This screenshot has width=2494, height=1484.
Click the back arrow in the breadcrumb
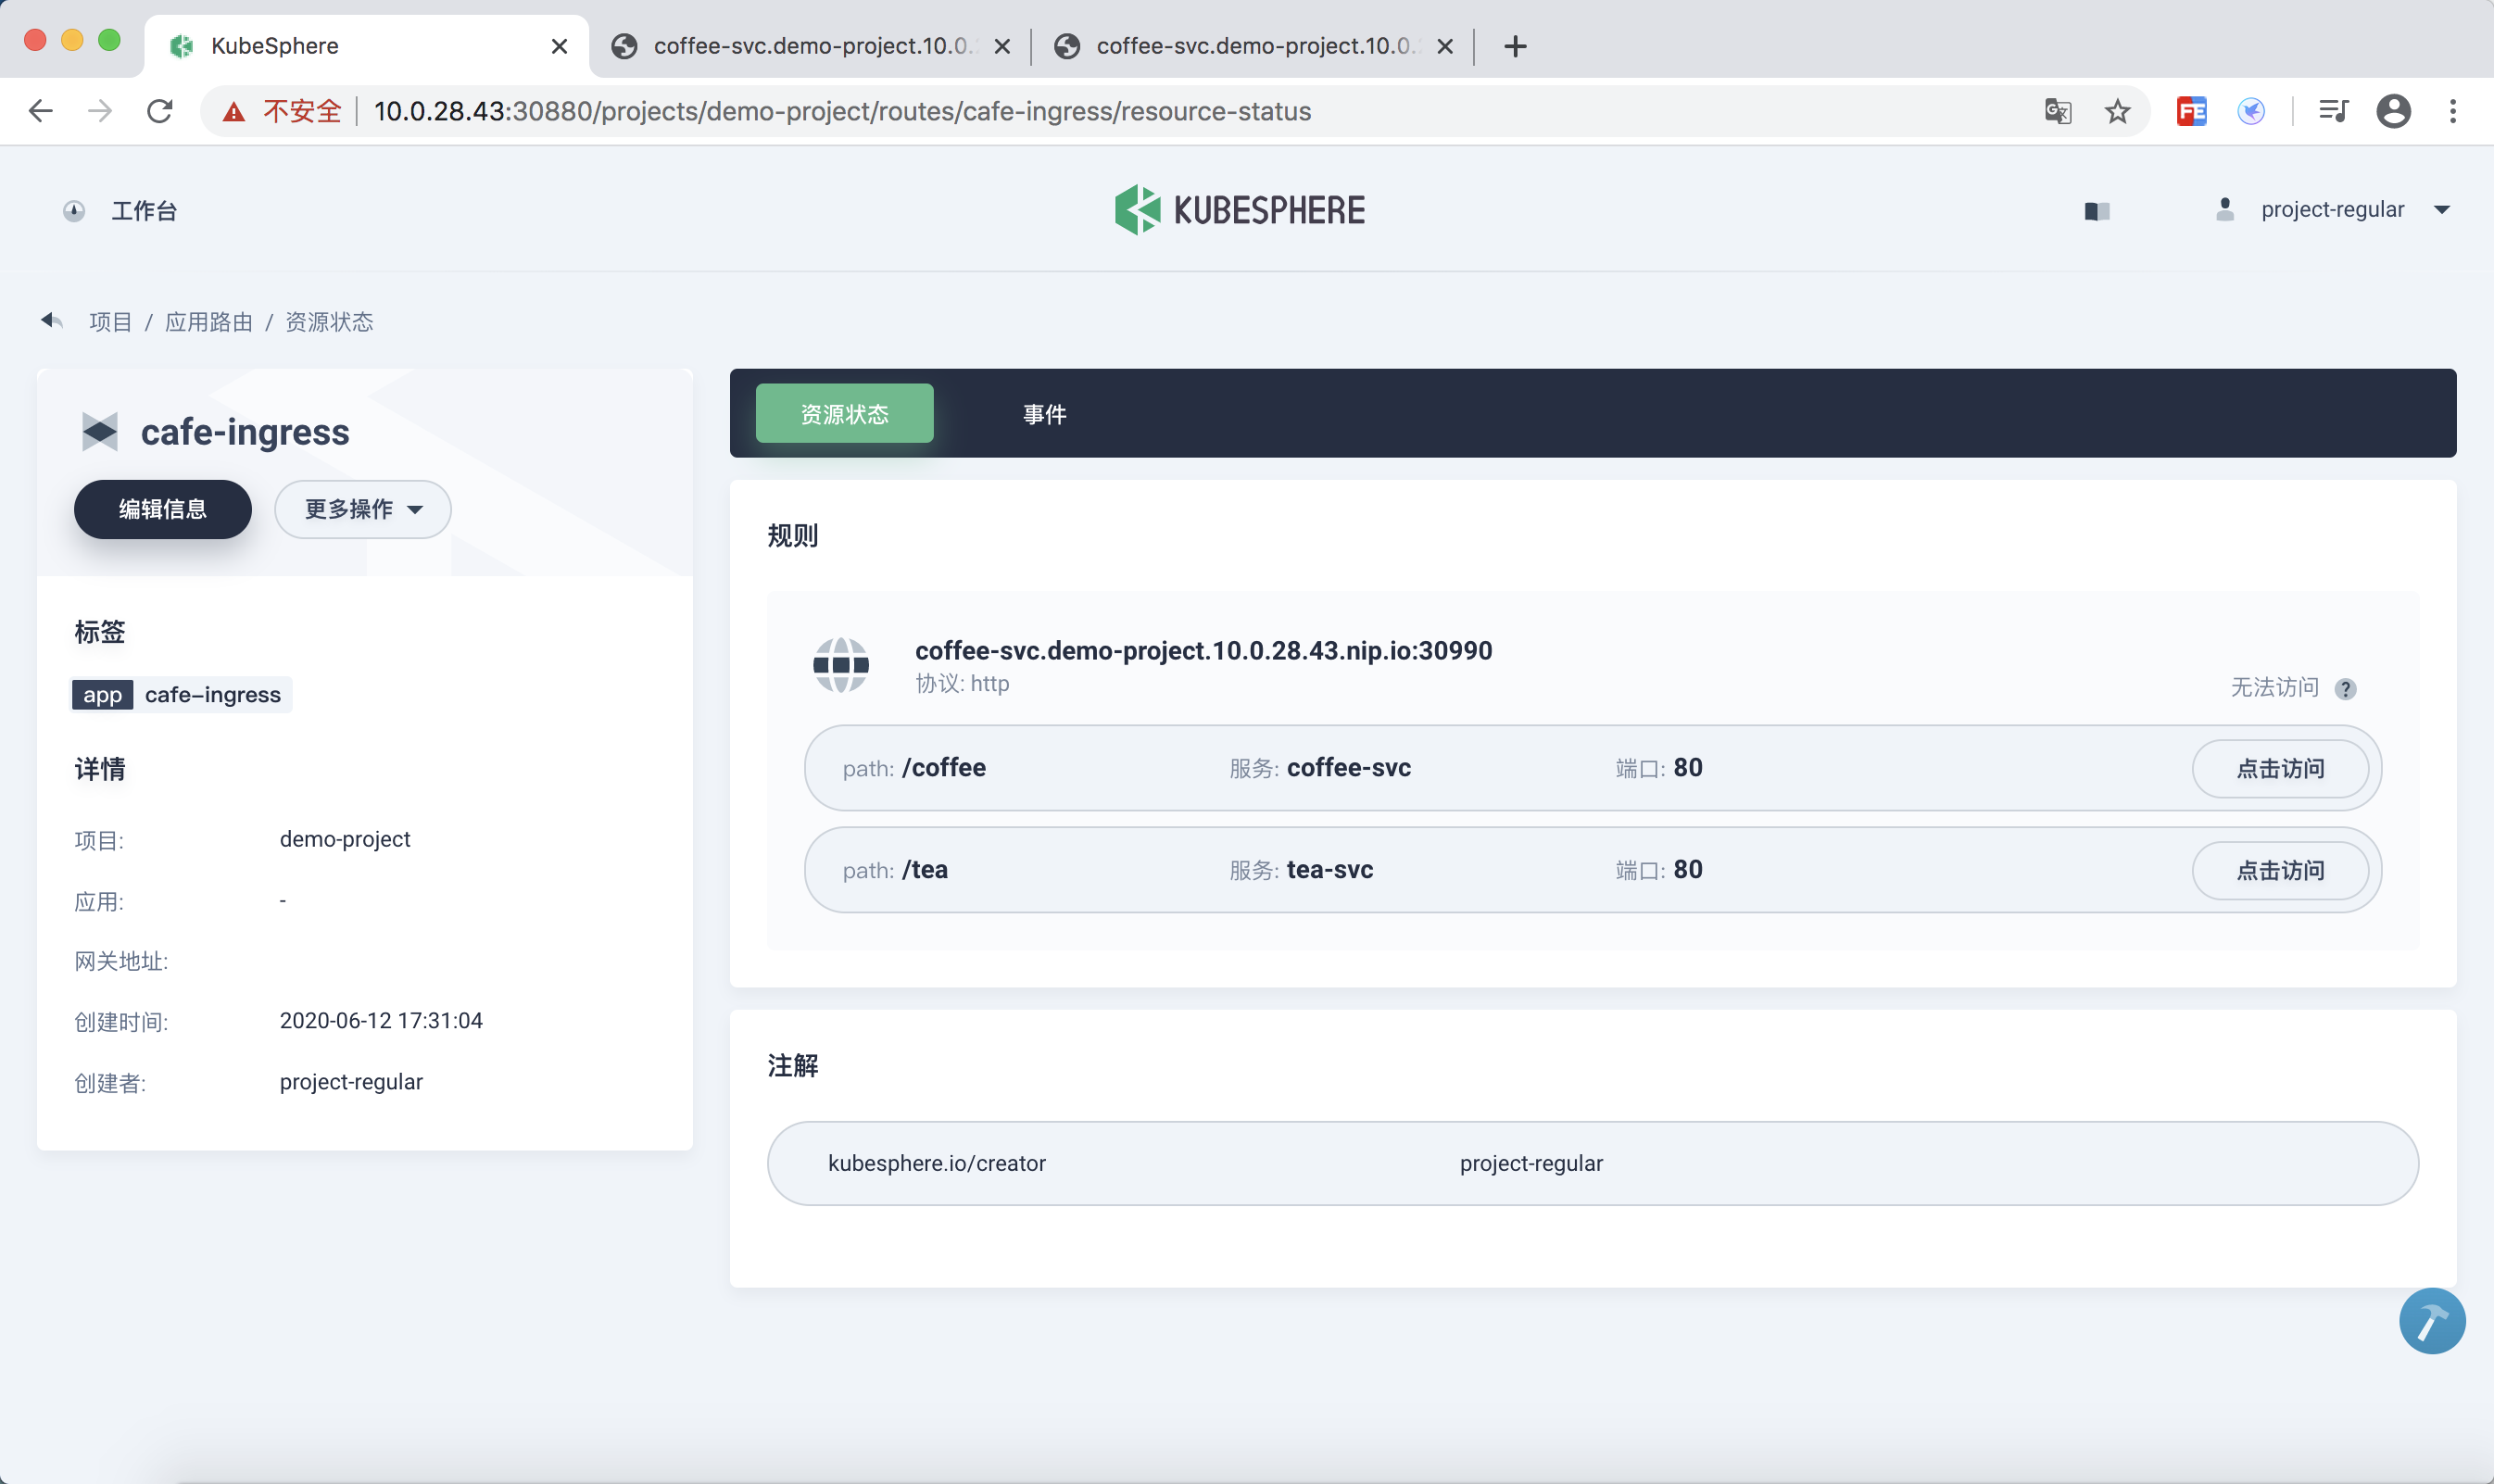point(52,321)
